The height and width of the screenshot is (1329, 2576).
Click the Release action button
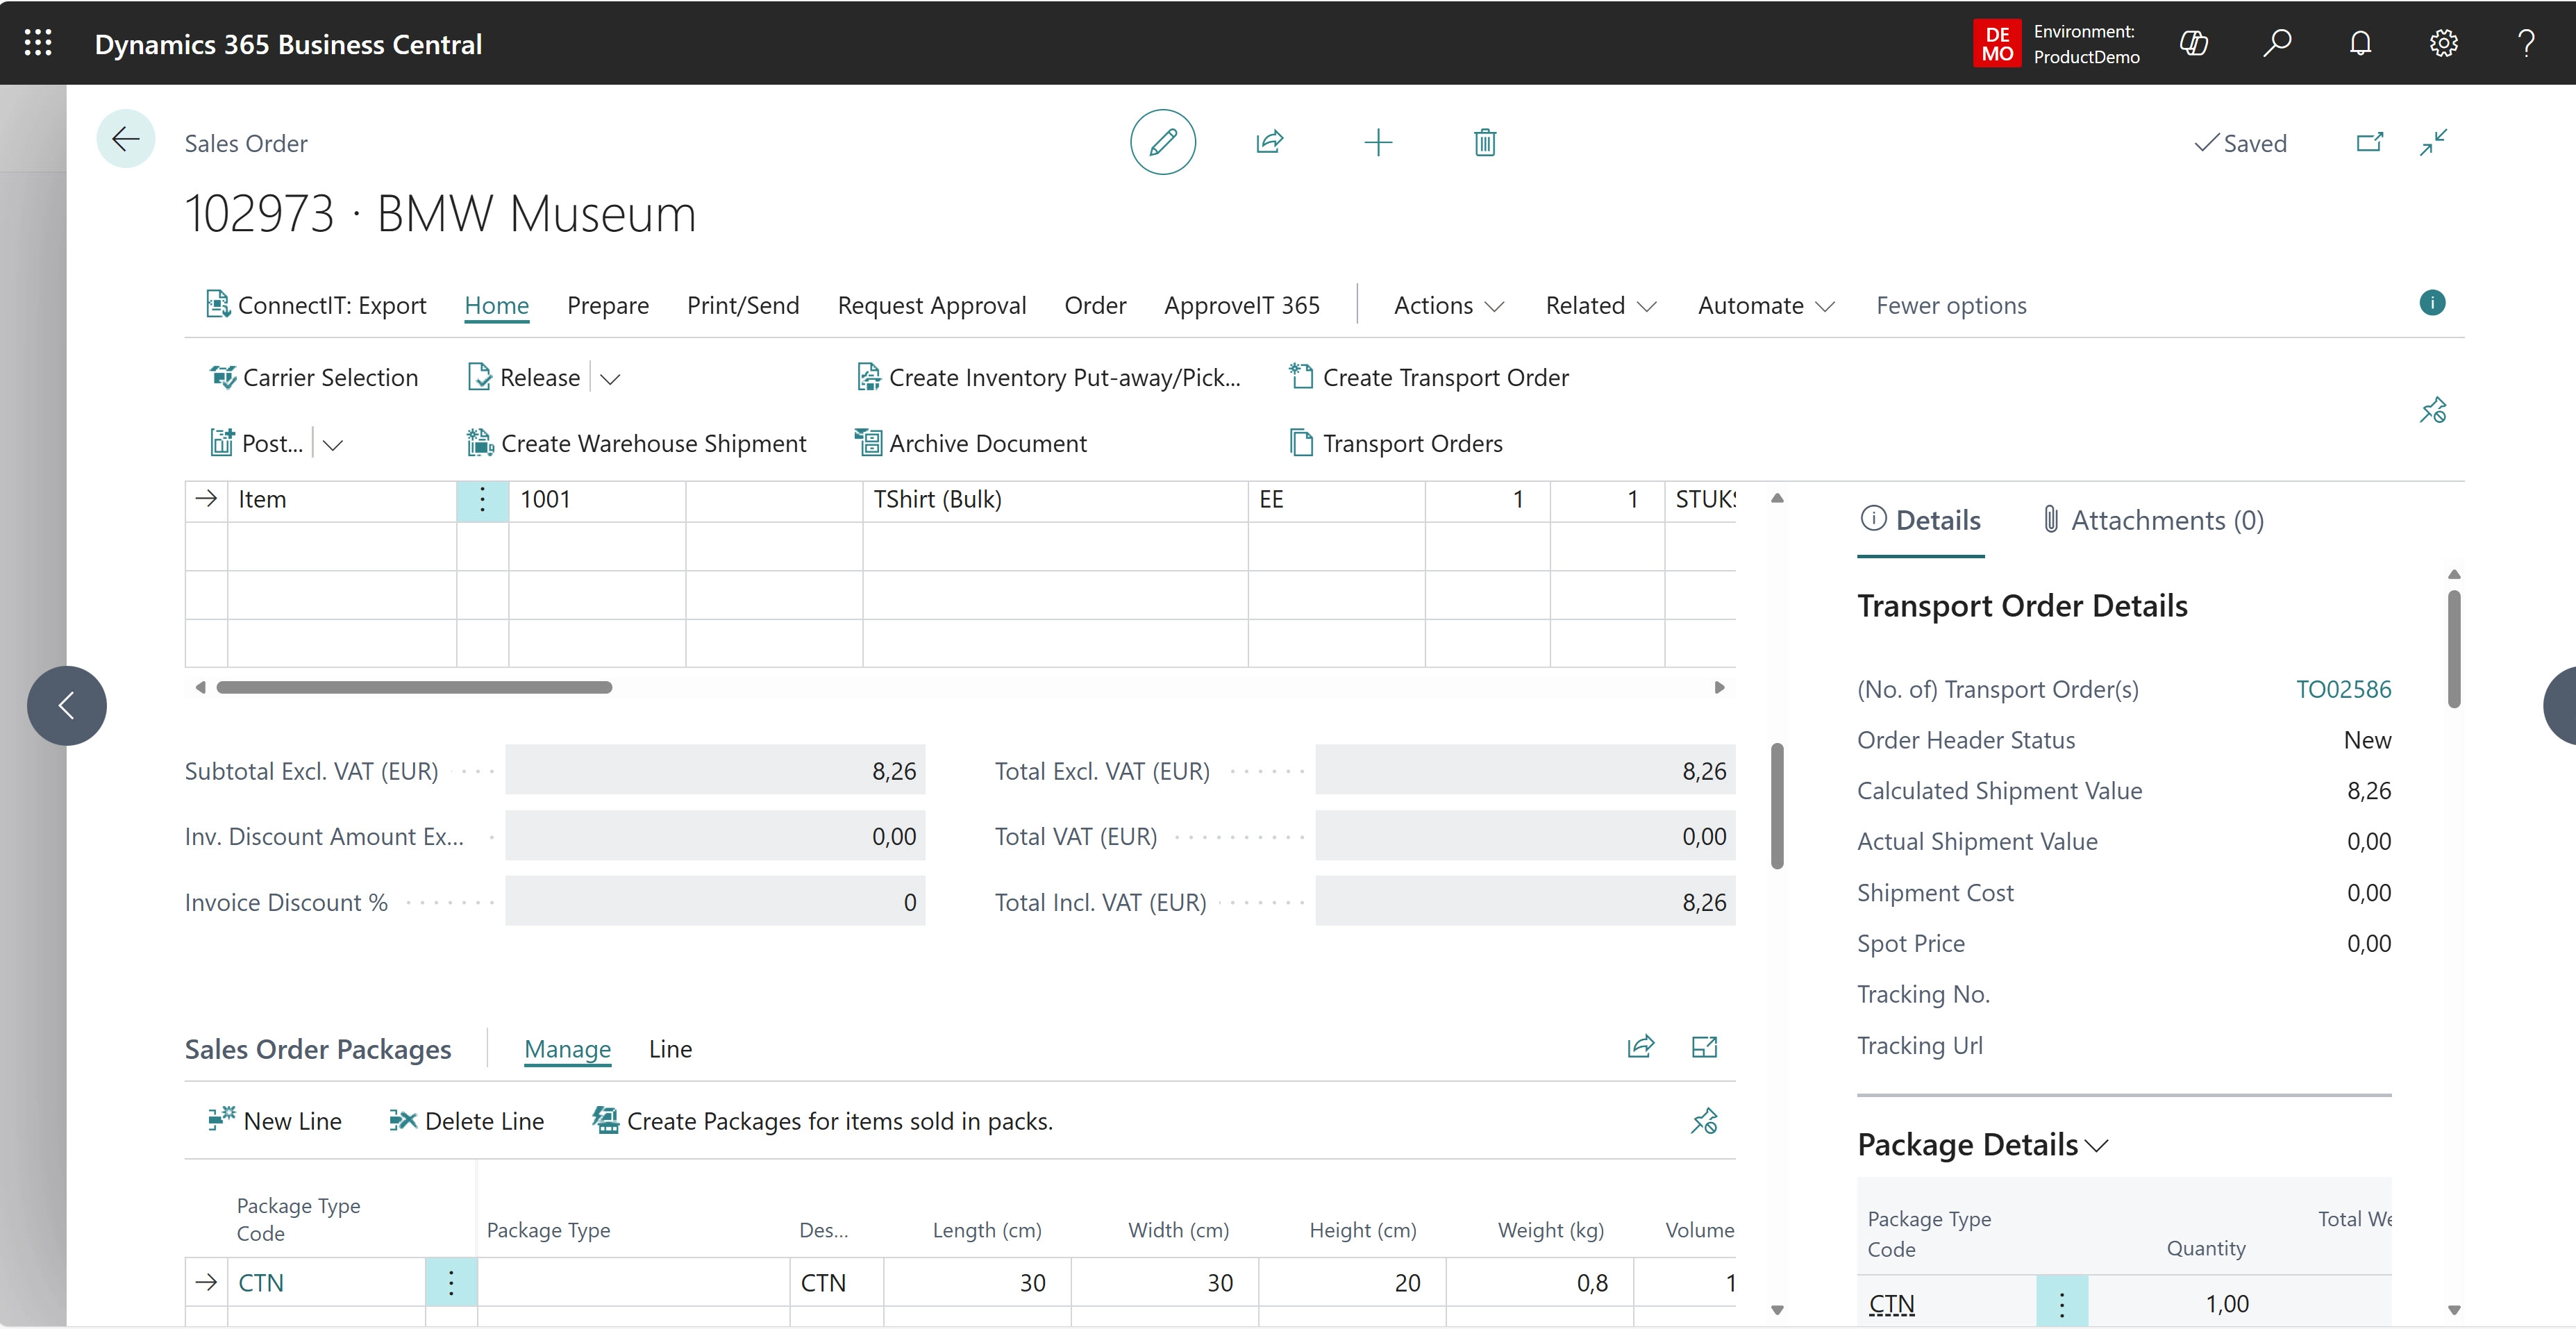pyautogui.click(x=524, y=377)
